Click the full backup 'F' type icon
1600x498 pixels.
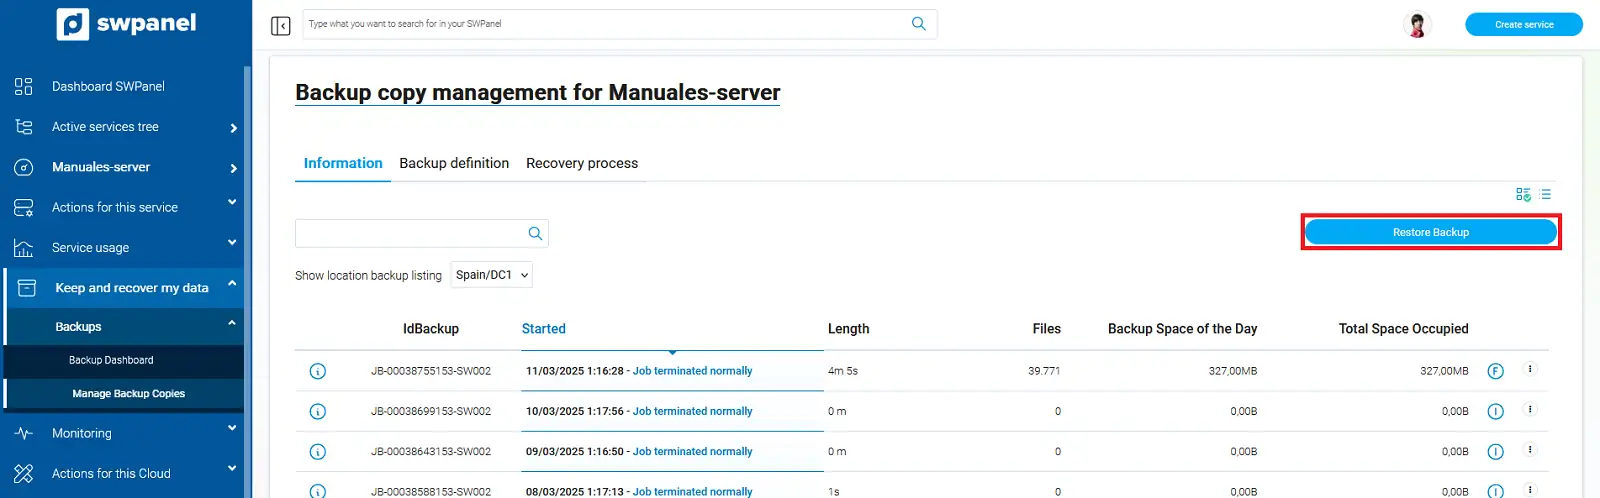(x=1495, y=371)
